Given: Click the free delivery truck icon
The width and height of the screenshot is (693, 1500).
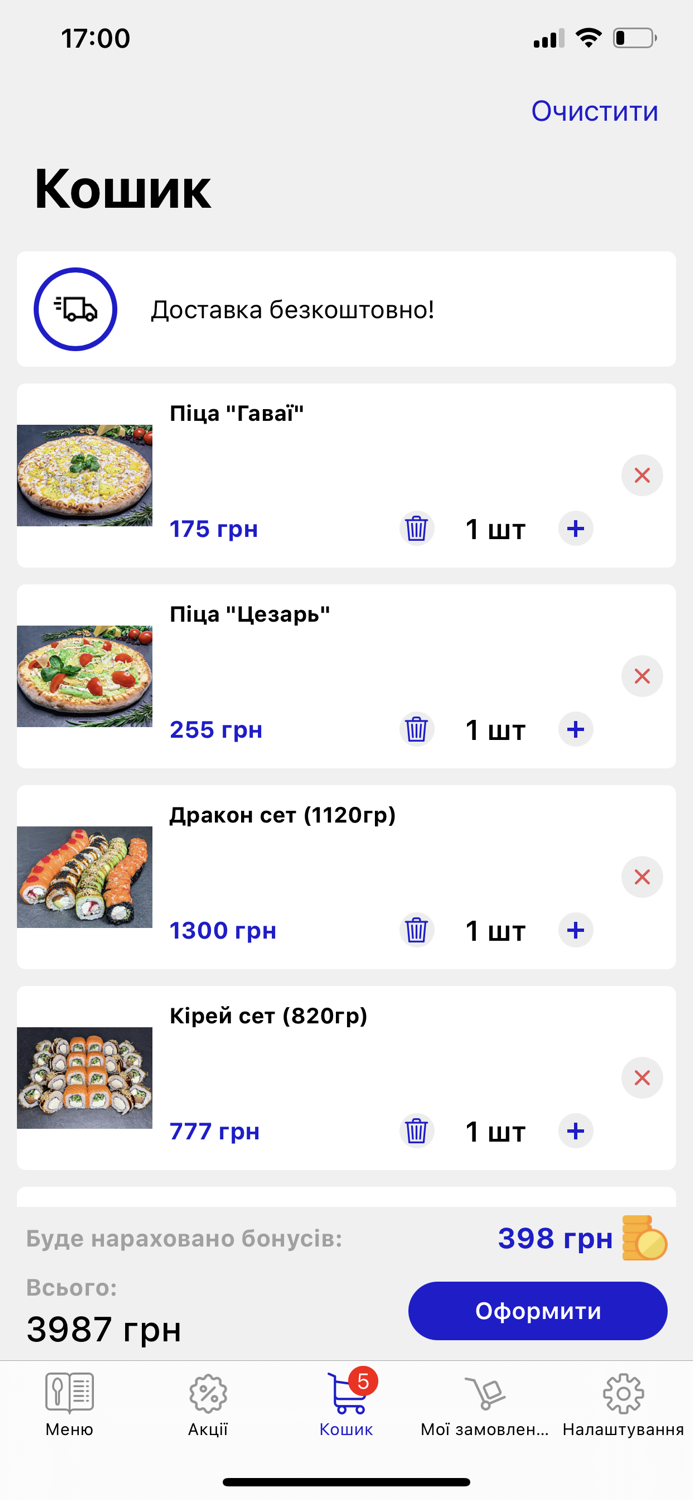Looking at the screenshot, I should (x=75, y=309).
